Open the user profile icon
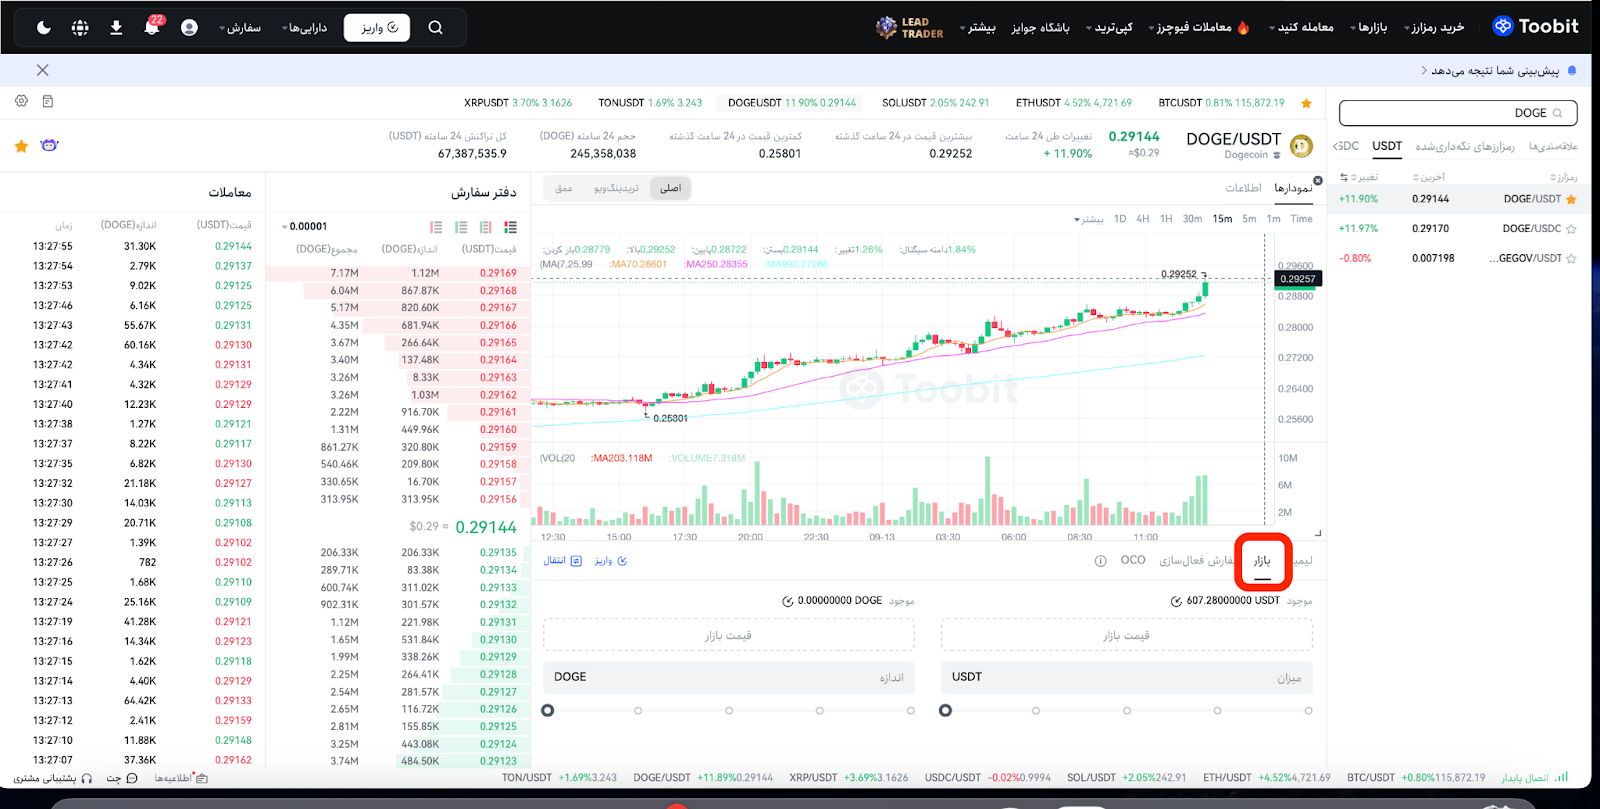Image resolution: width=1600 pixels, height=809 pixels. [189, 28]
